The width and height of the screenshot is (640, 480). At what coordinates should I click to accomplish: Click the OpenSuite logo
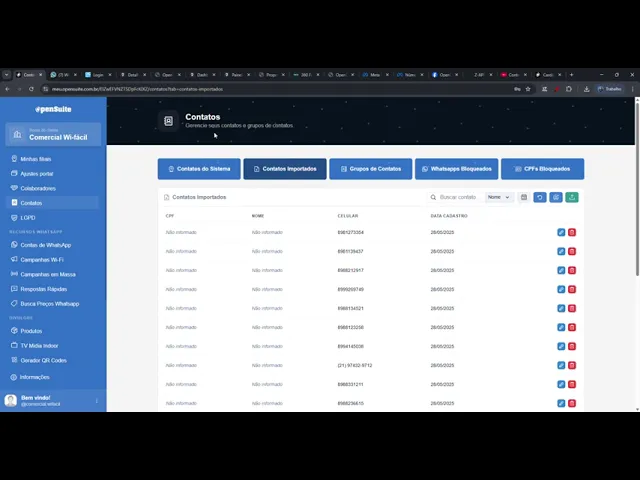pos(53,109)
